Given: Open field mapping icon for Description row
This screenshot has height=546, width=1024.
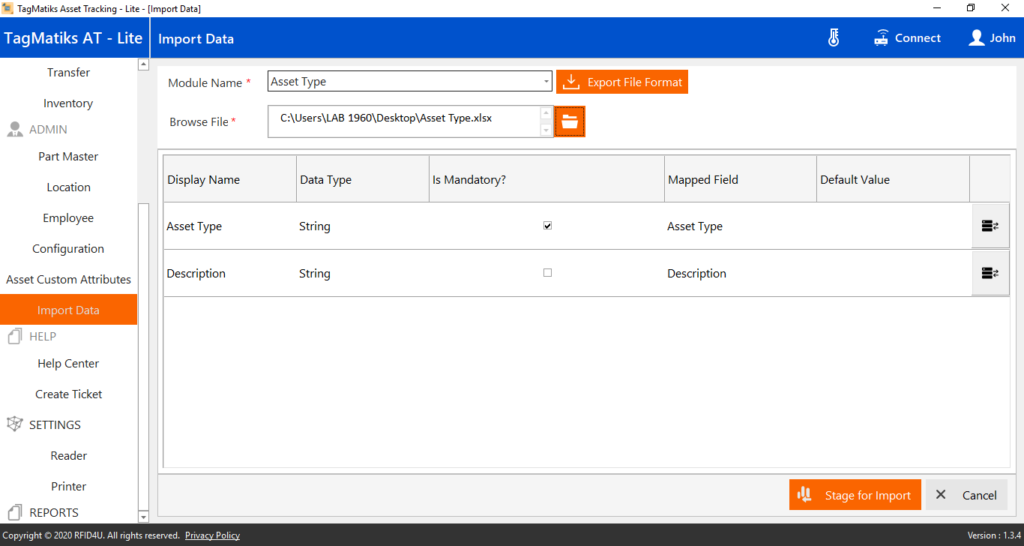Looking at the screenshot, I should pyautogui.click(x=990, y=273).
